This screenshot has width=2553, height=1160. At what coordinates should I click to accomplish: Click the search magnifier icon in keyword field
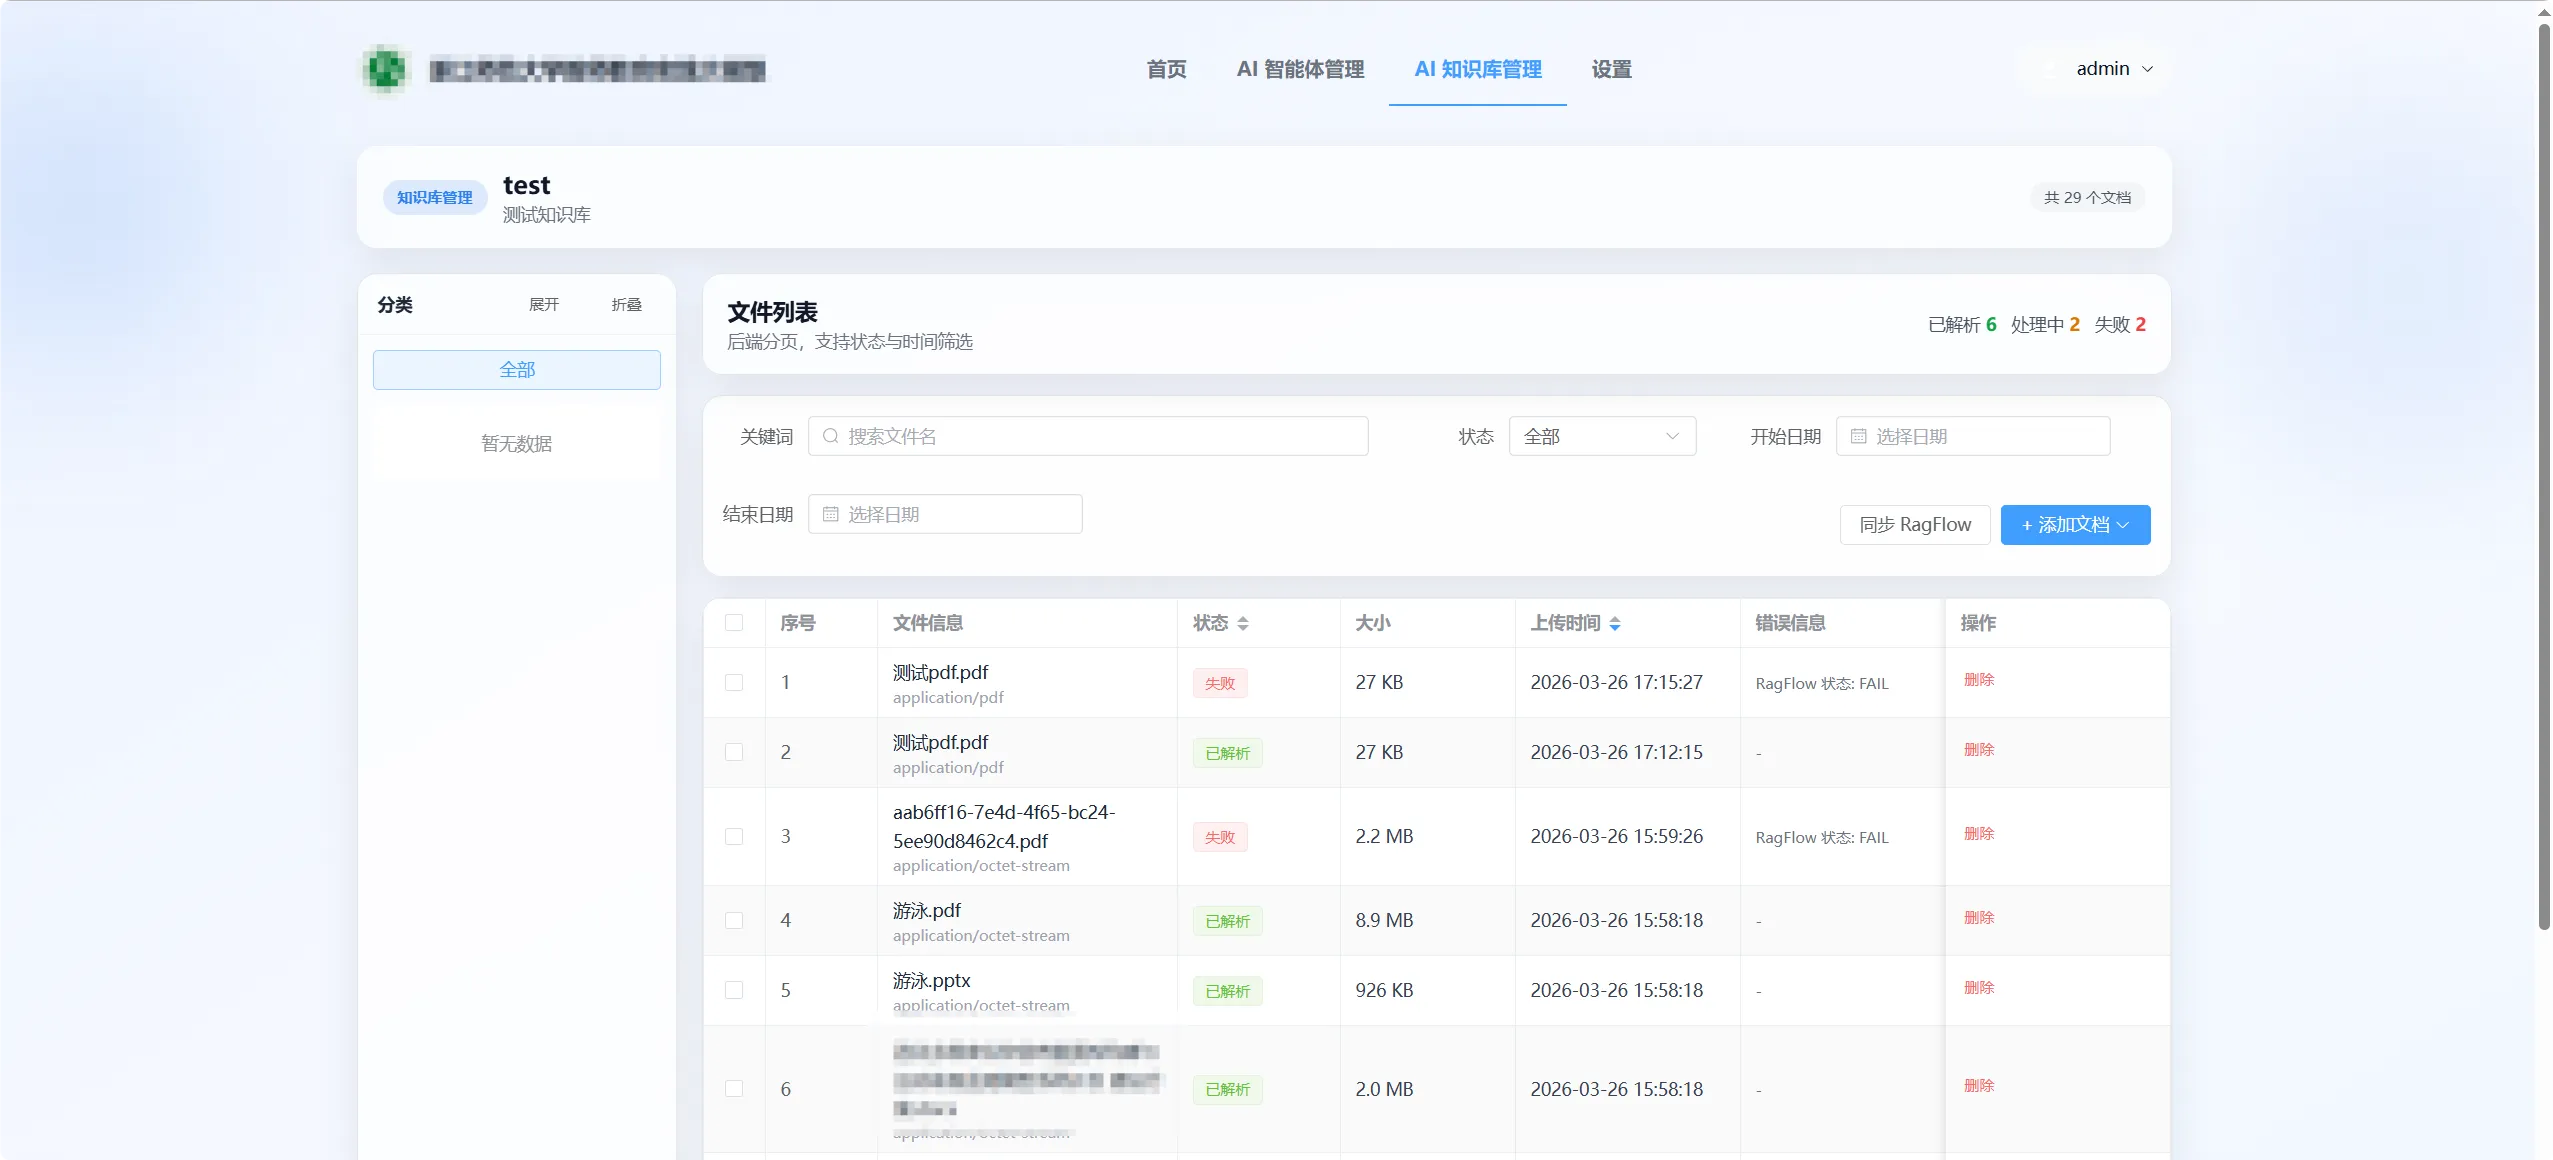click(x=830, y=436)
